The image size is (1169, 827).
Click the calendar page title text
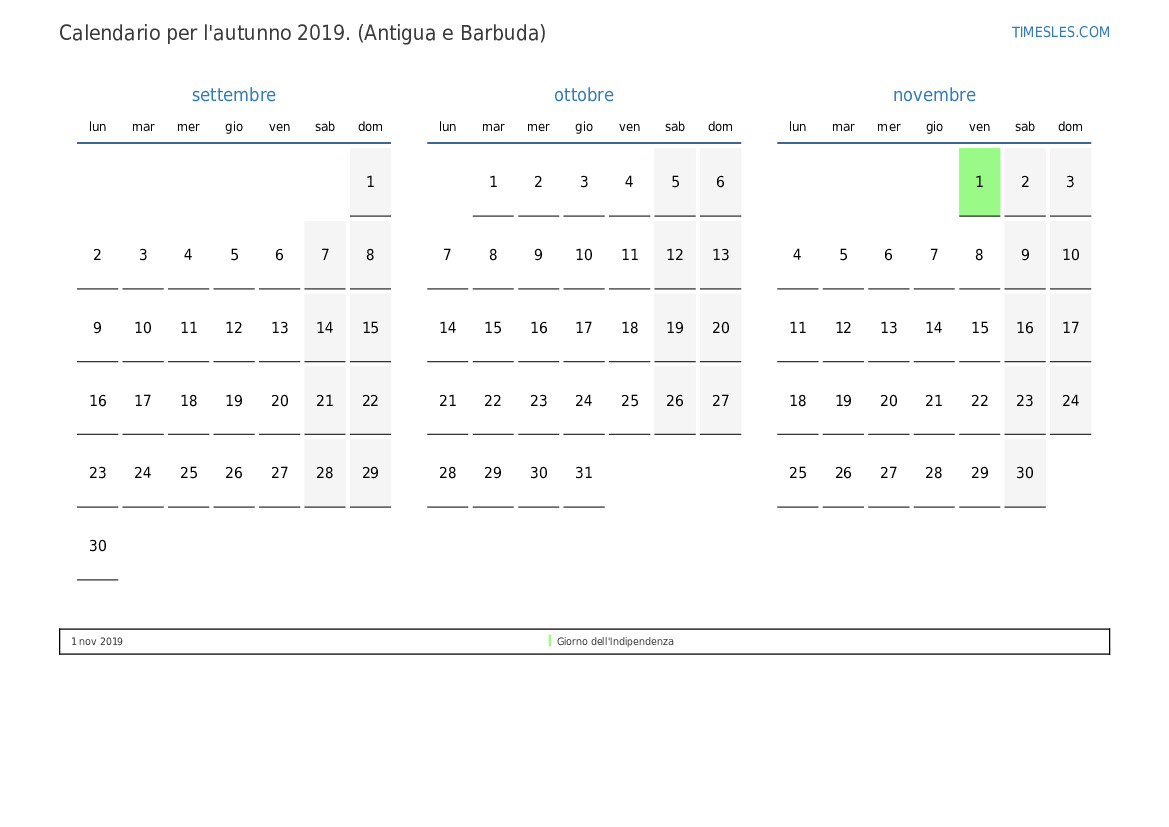pos(302,33)
